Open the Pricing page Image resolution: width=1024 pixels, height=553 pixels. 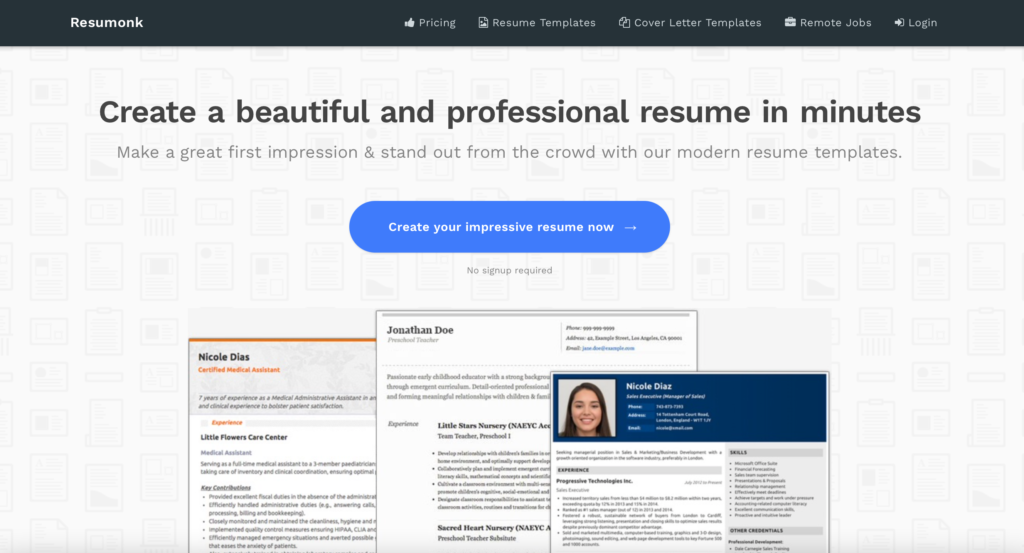[437, 23]
